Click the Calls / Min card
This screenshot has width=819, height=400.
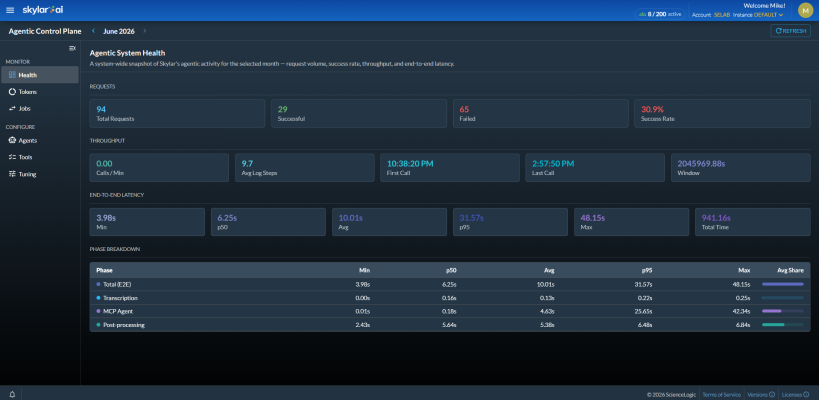[159, 168]
